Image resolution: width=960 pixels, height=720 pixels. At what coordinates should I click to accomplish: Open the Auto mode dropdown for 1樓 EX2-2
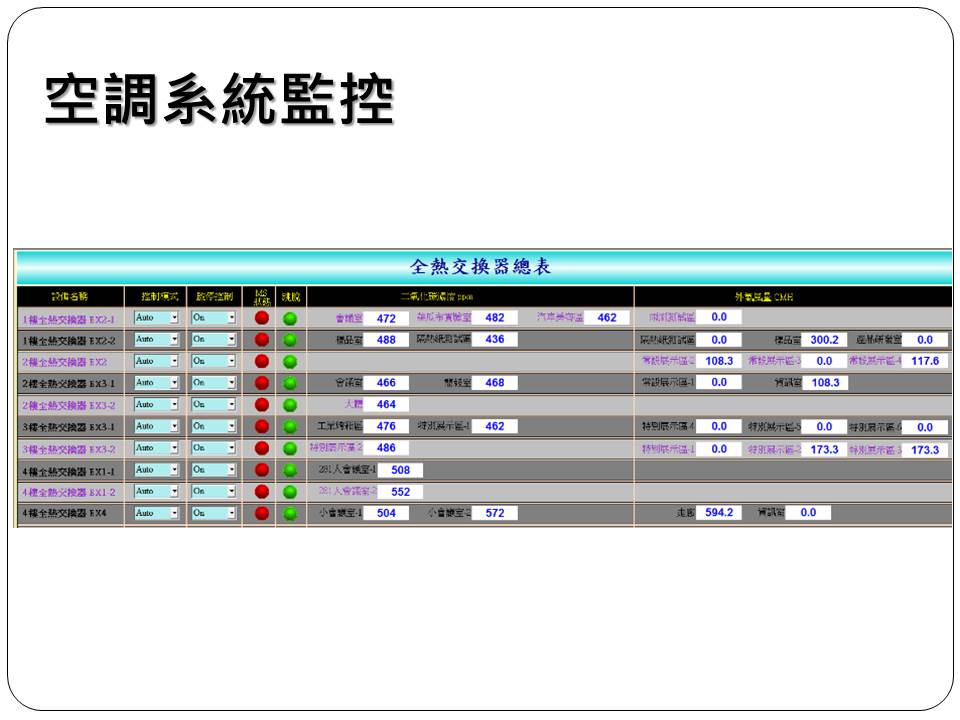click(156, 339)
